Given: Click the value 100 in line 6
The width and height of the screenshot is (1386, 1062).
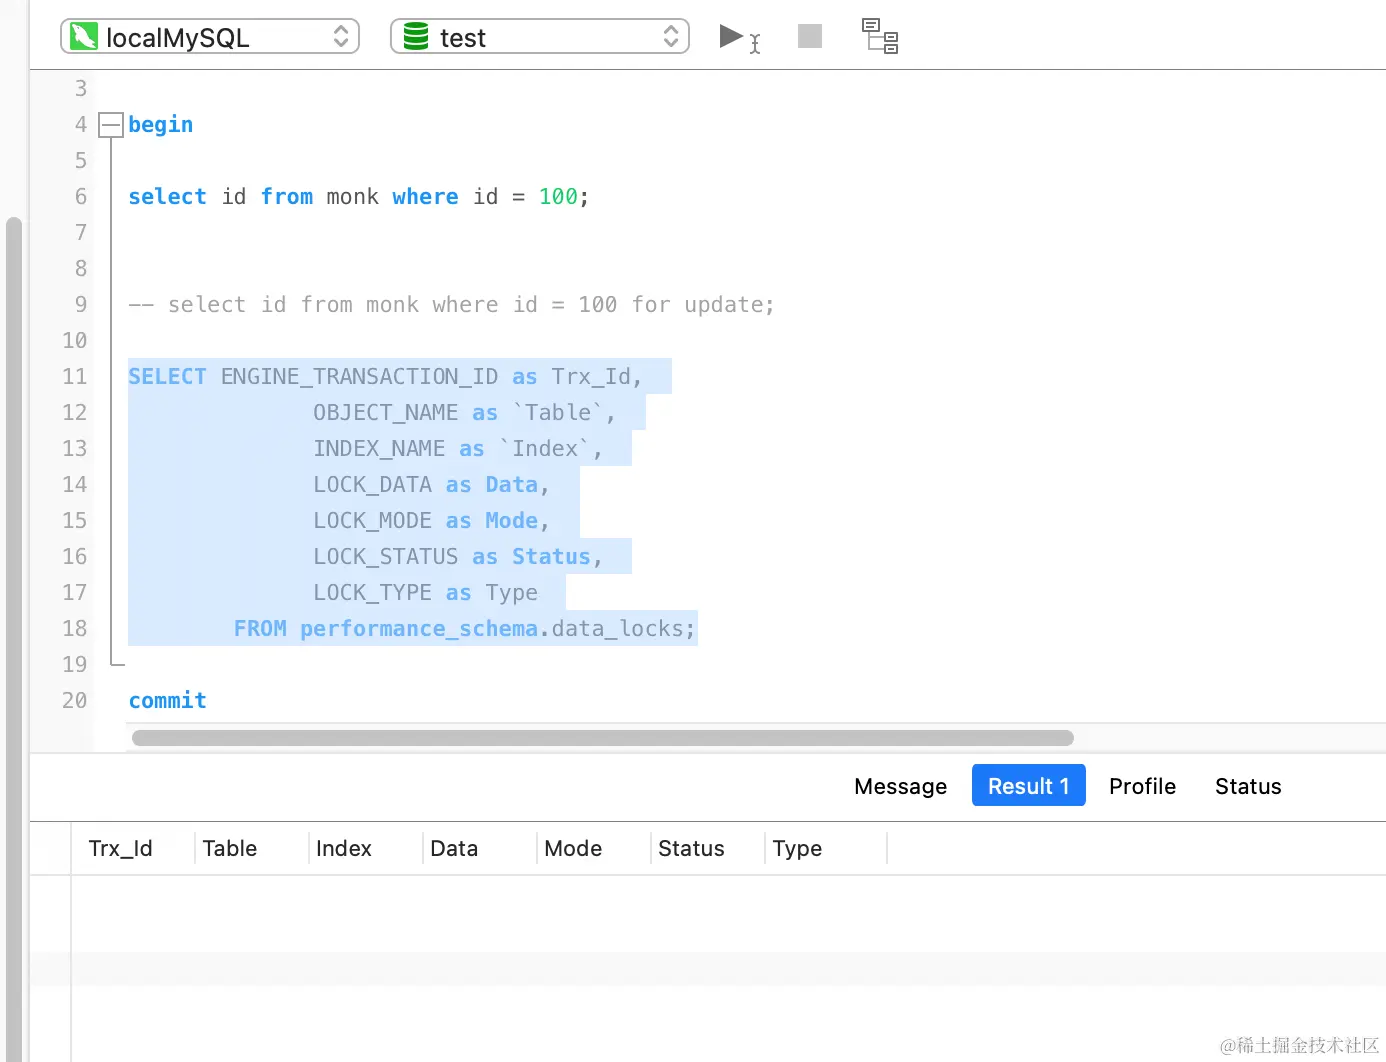Looking at the screenshot, I should [558, 197].
